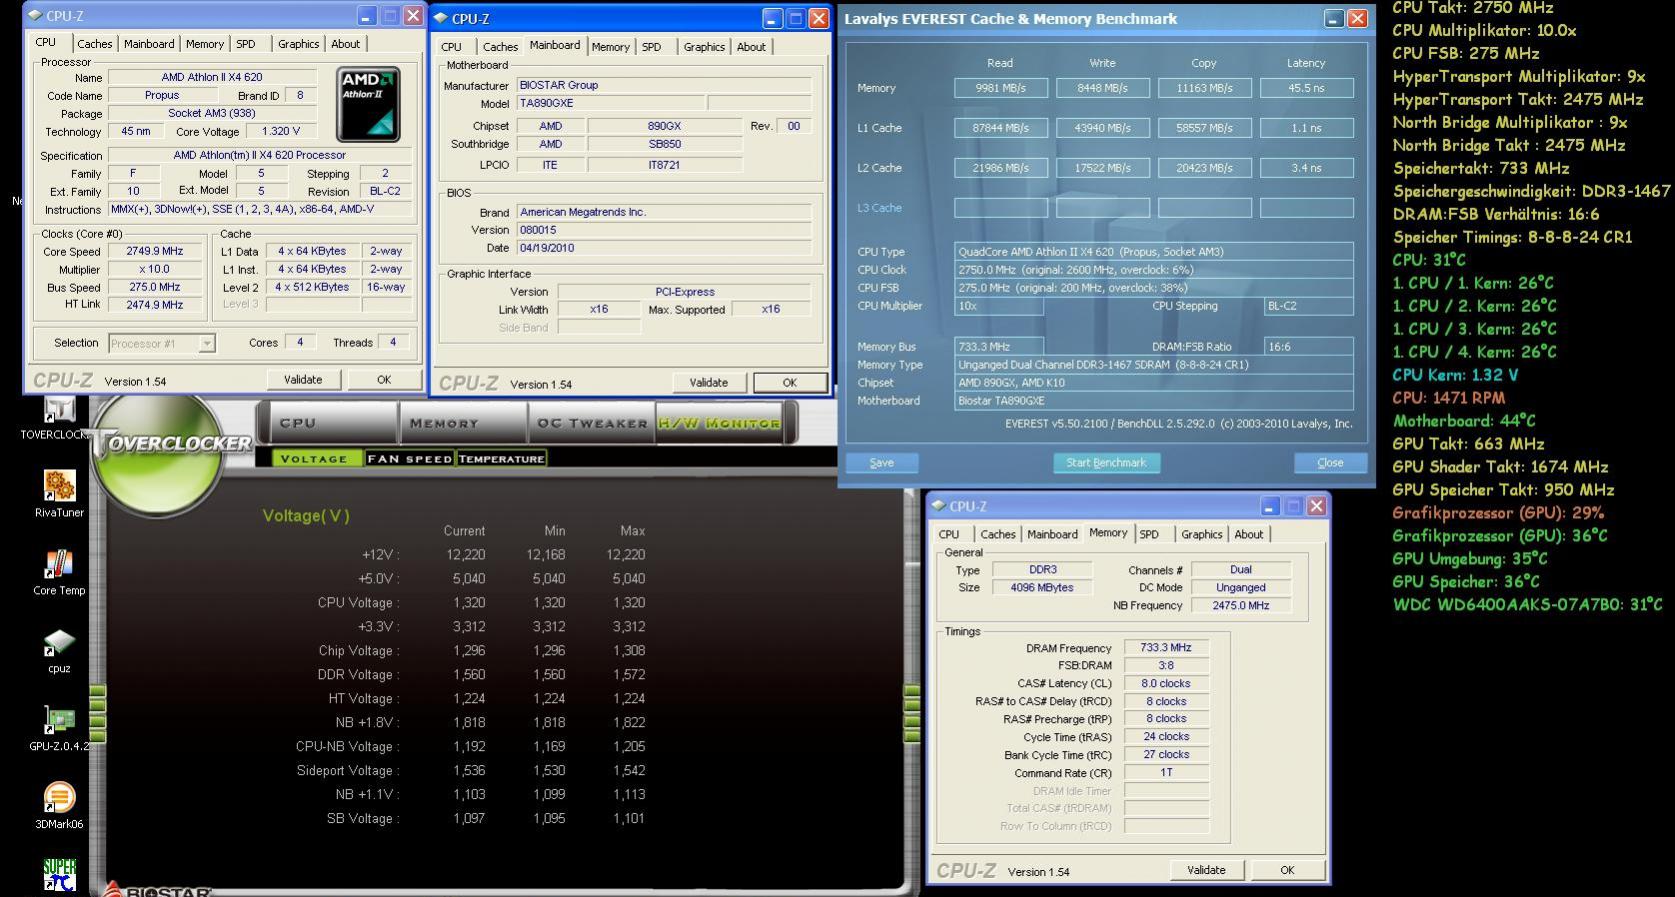Open the Super Pi desktop icon
The width and height of the screenshot is (1675, 897).
(x=59, y=875)
